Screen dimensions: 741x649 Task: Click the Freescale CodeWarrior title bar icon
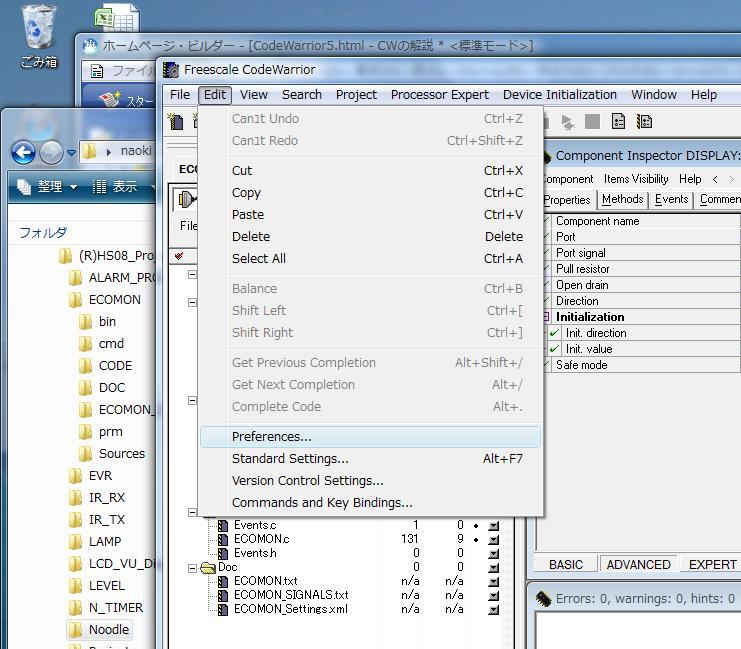pyautogui.click(x=171, y=70)
